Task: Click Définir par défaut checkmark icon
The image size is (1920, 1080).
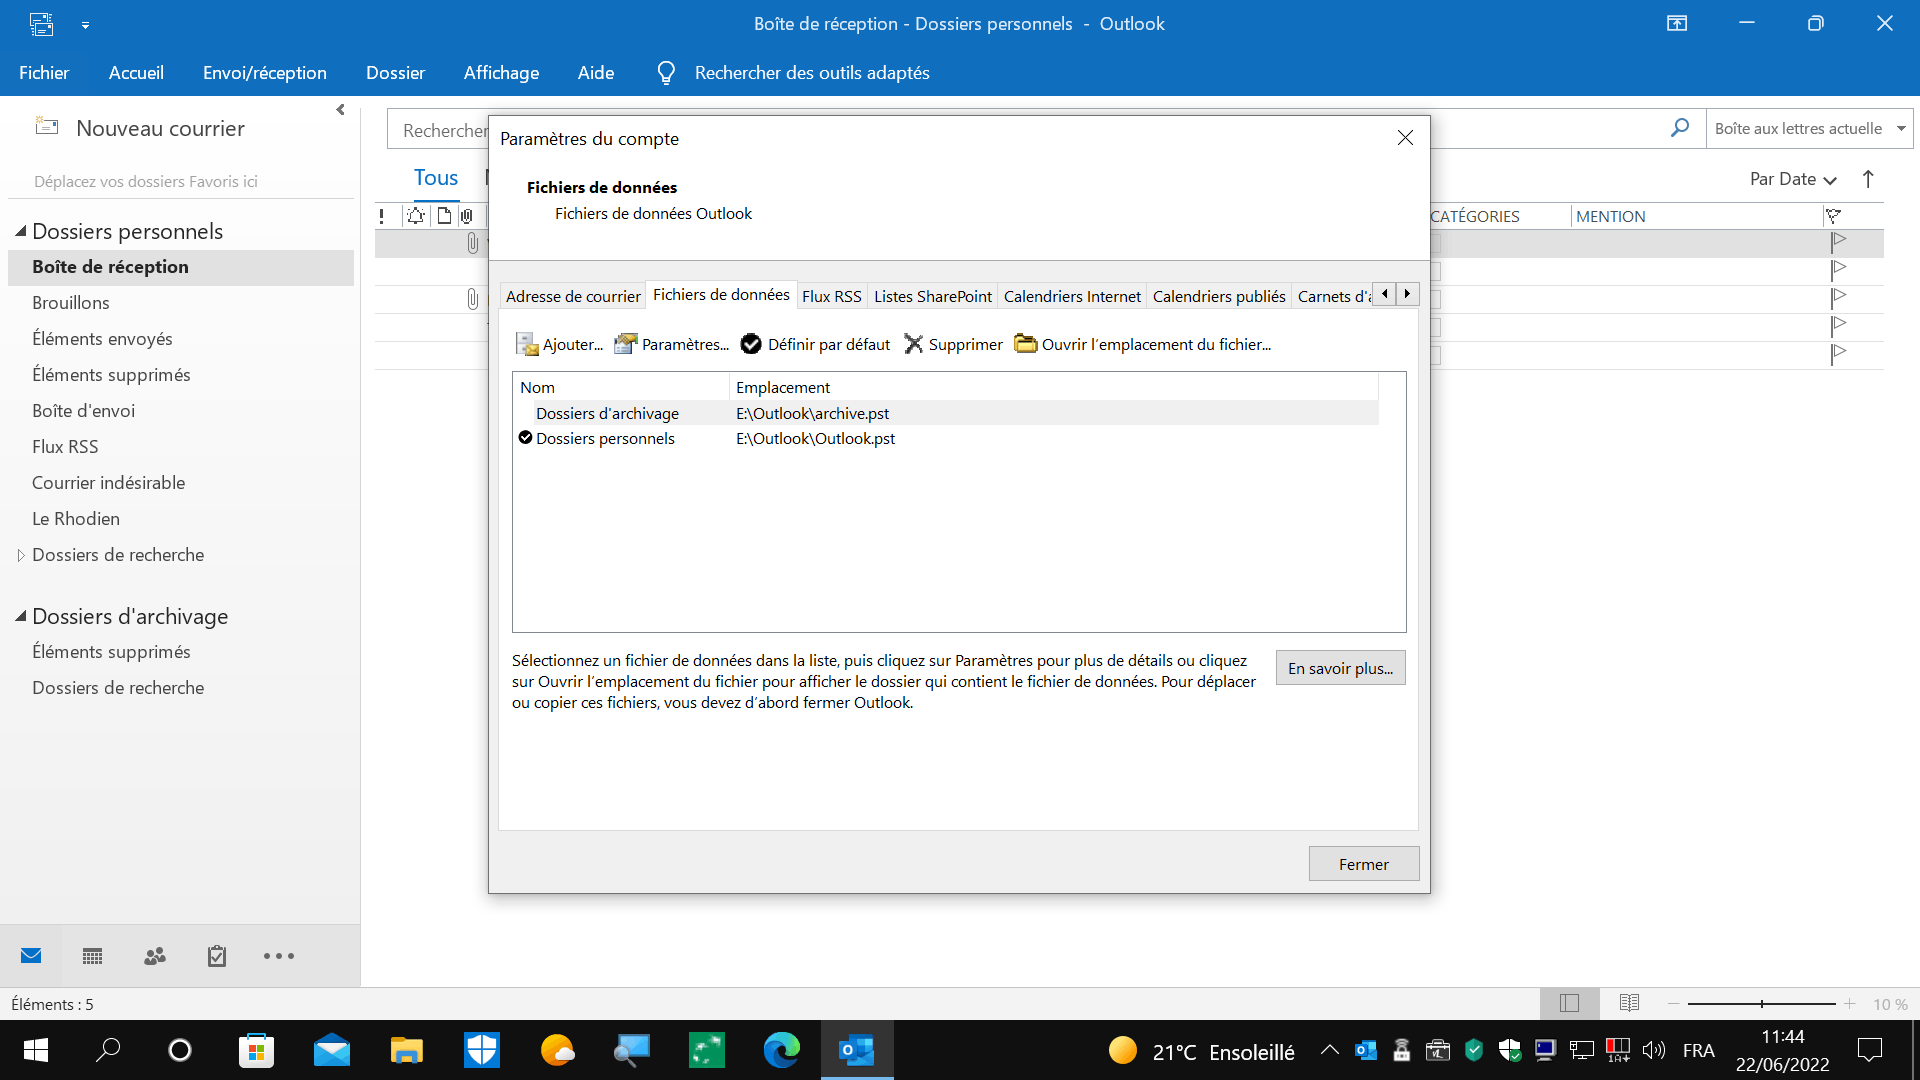Action: [751, 344]
